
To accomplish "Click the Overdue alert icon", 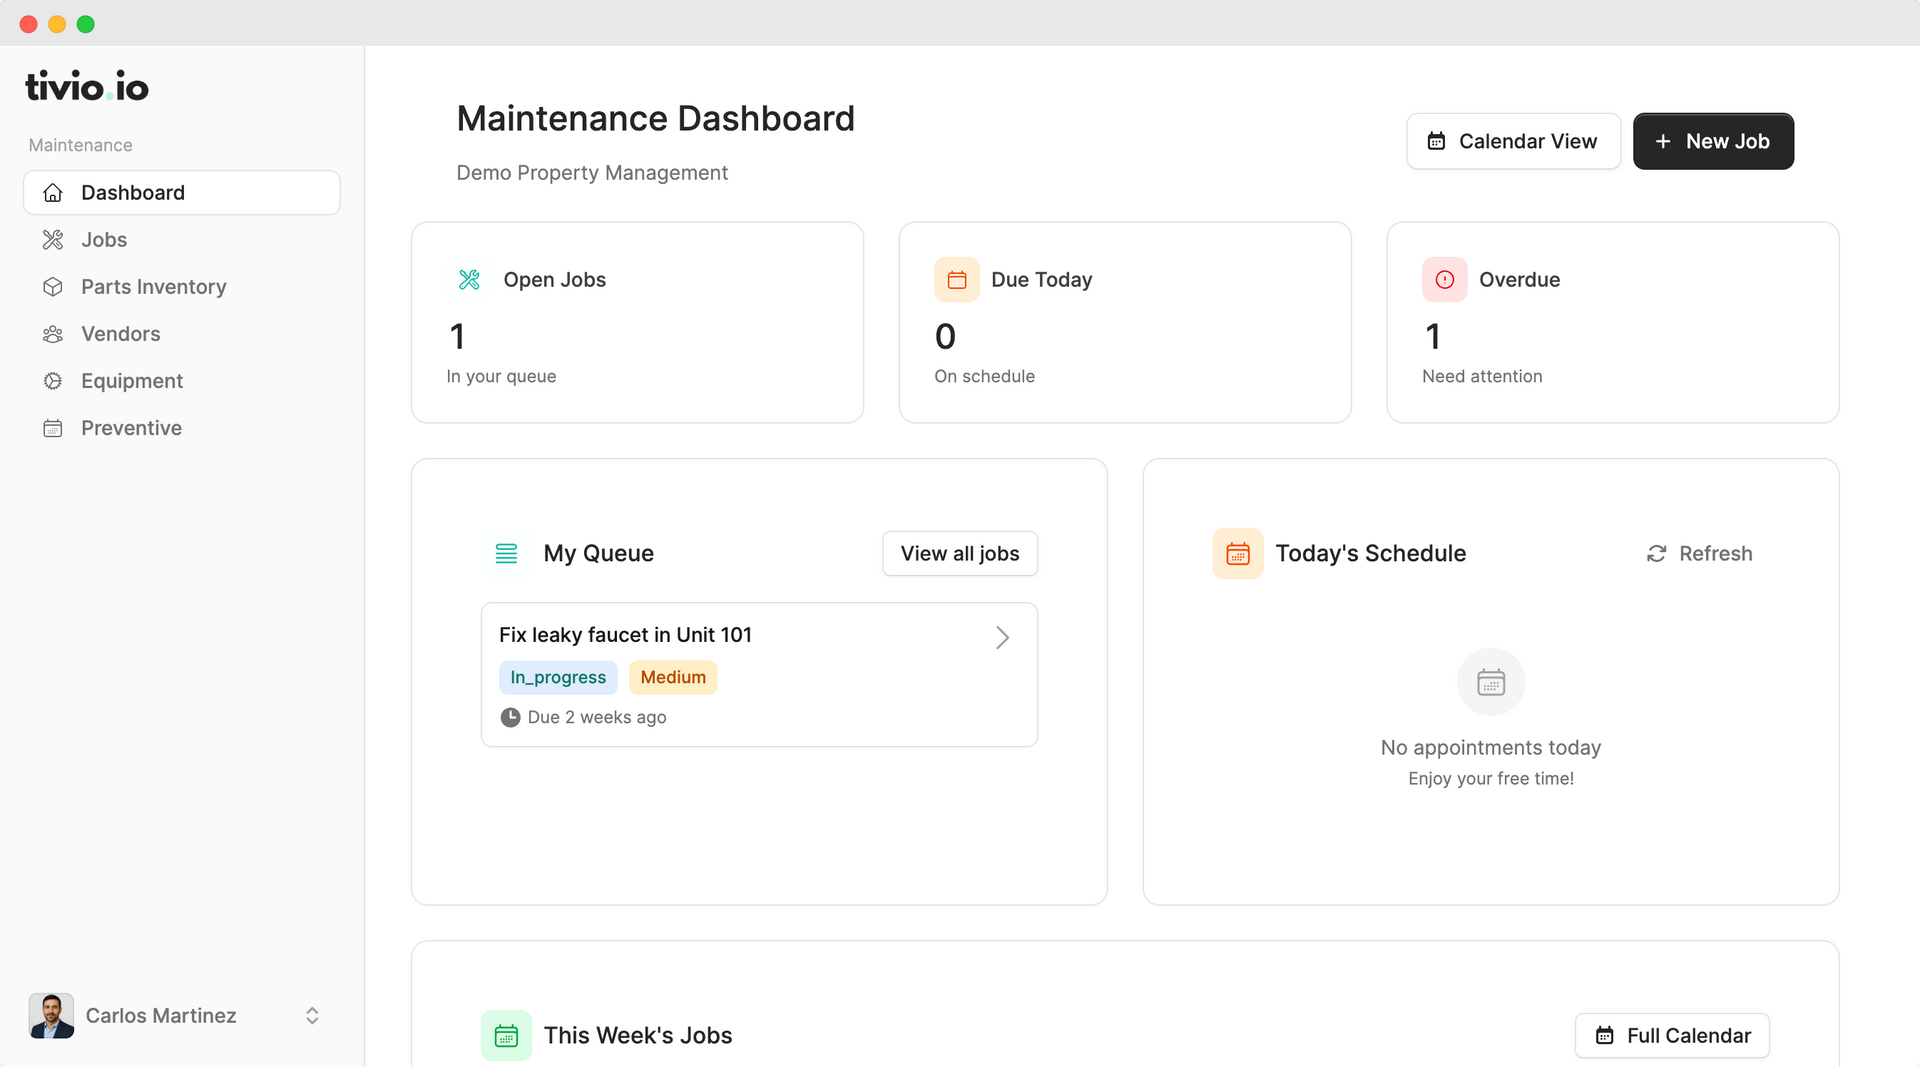I will 1444,279.
